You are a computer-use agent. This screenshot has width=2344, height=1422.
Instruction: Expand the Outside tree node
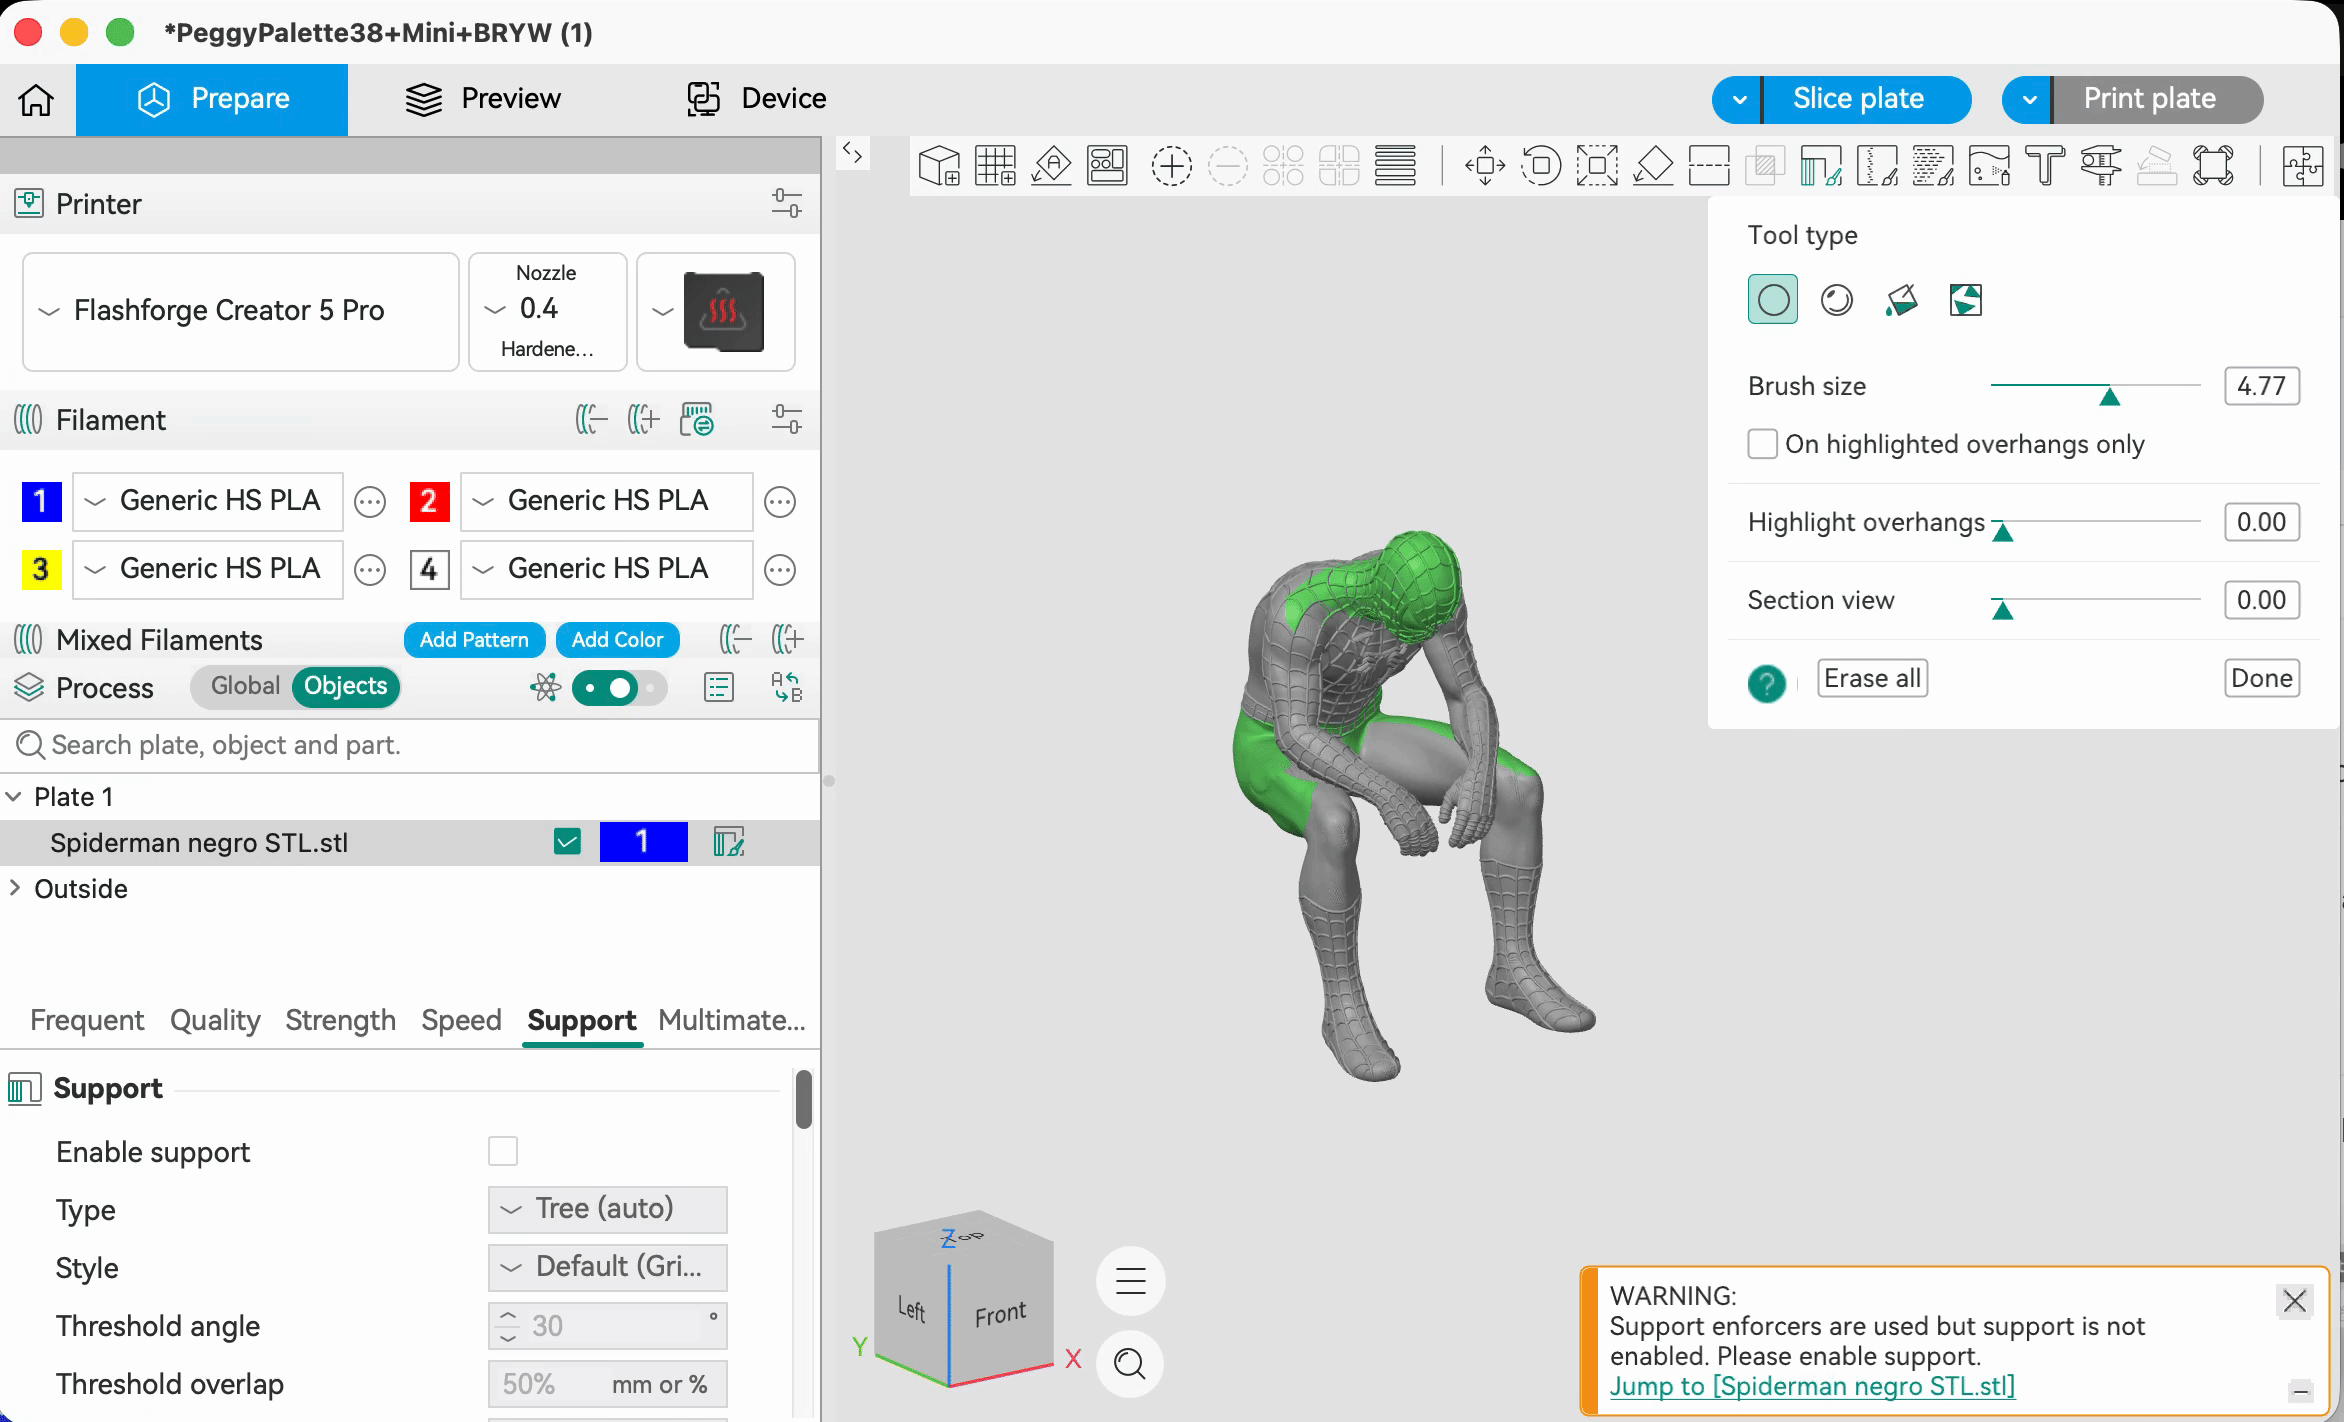pyautogui.click(x=14, y=889)
